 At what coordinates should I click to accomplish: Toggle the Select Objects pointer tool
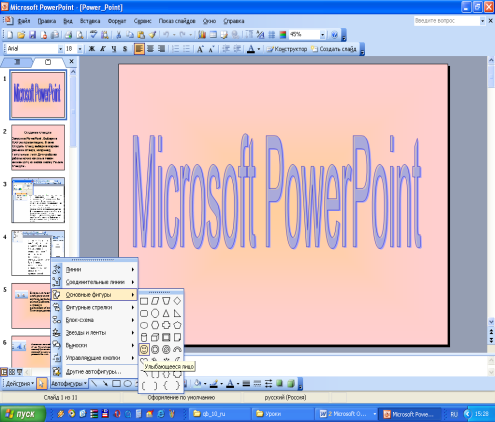[x=41, y=384]
